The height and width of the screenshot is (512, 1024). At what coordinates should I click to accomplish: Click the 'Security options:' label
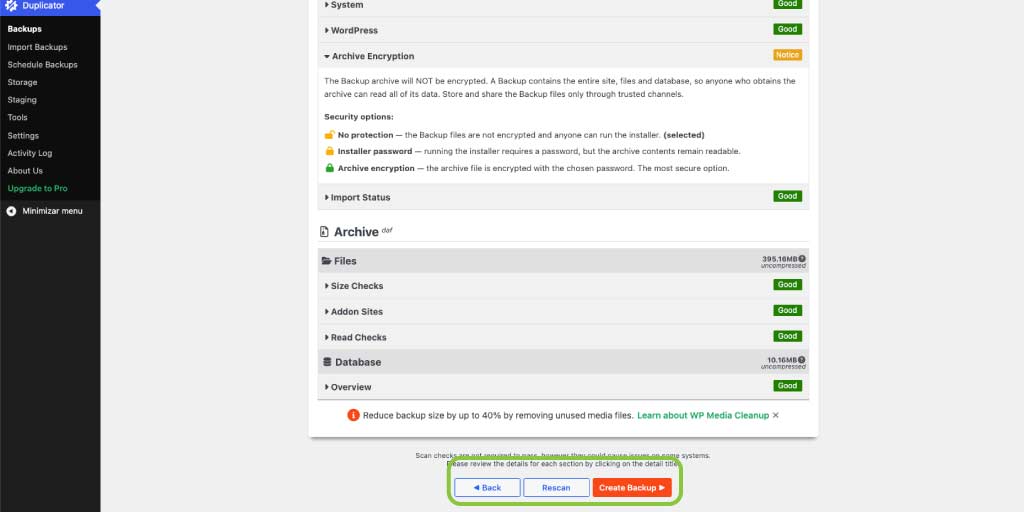pos(359,117)
